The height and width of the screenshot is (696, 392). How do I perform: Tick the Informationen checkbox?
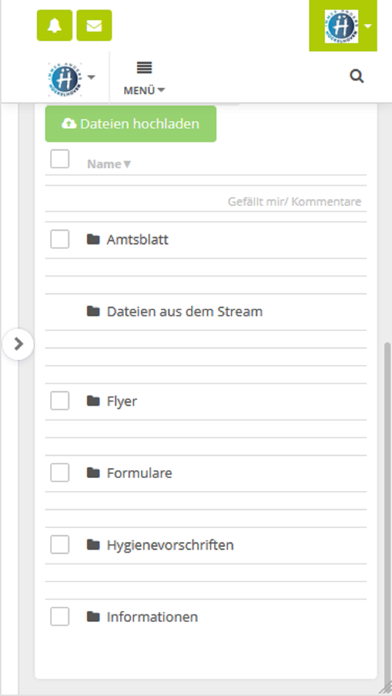[59, 617]
